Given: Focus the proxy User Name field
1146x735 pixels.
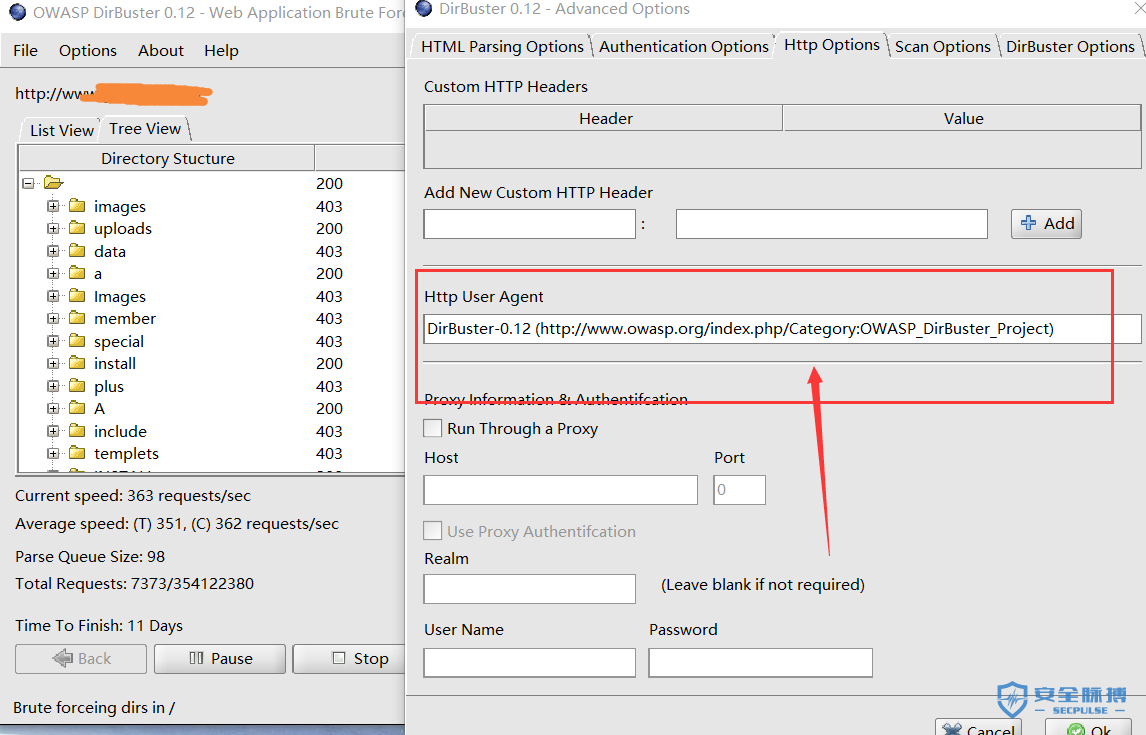Looking at the screenshot, I should click(530, 663).
